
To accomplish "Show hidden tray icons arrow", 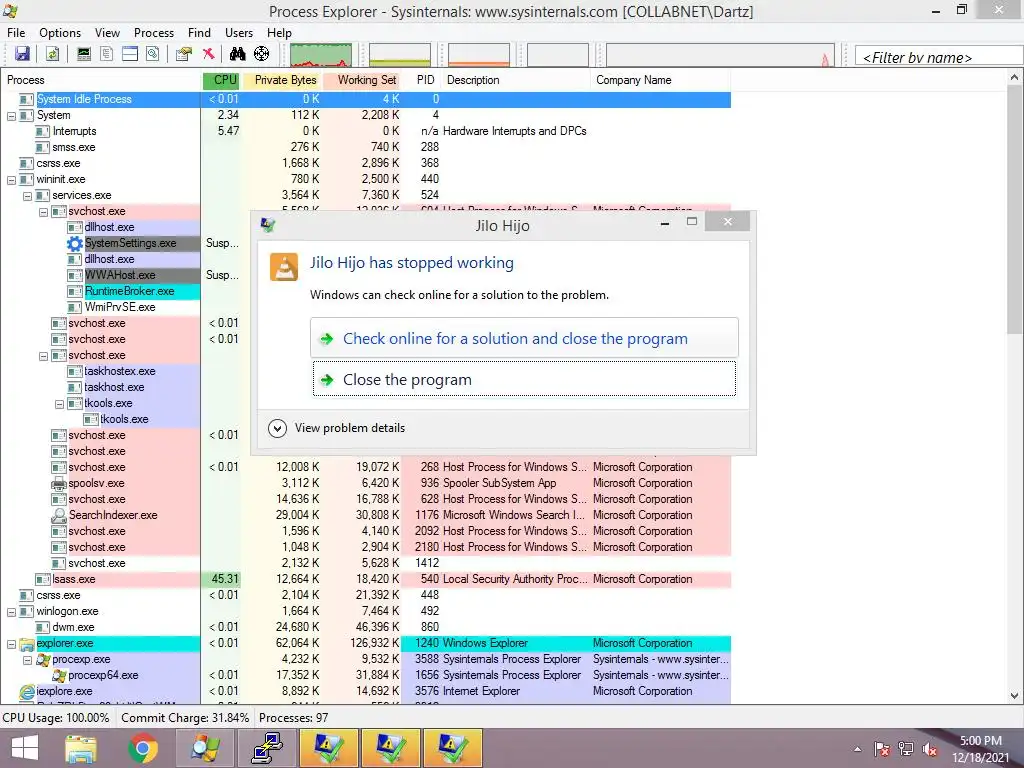I will point(857,749).
